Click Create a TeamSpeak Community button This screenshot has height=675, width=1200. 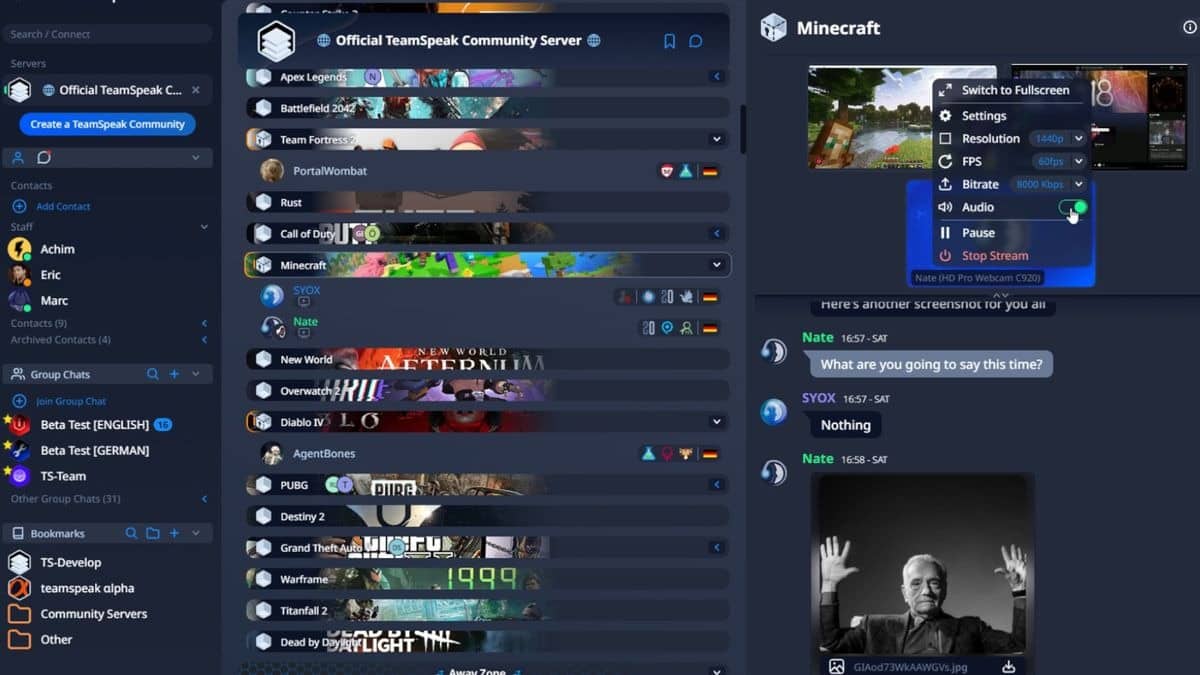(107, 124)
